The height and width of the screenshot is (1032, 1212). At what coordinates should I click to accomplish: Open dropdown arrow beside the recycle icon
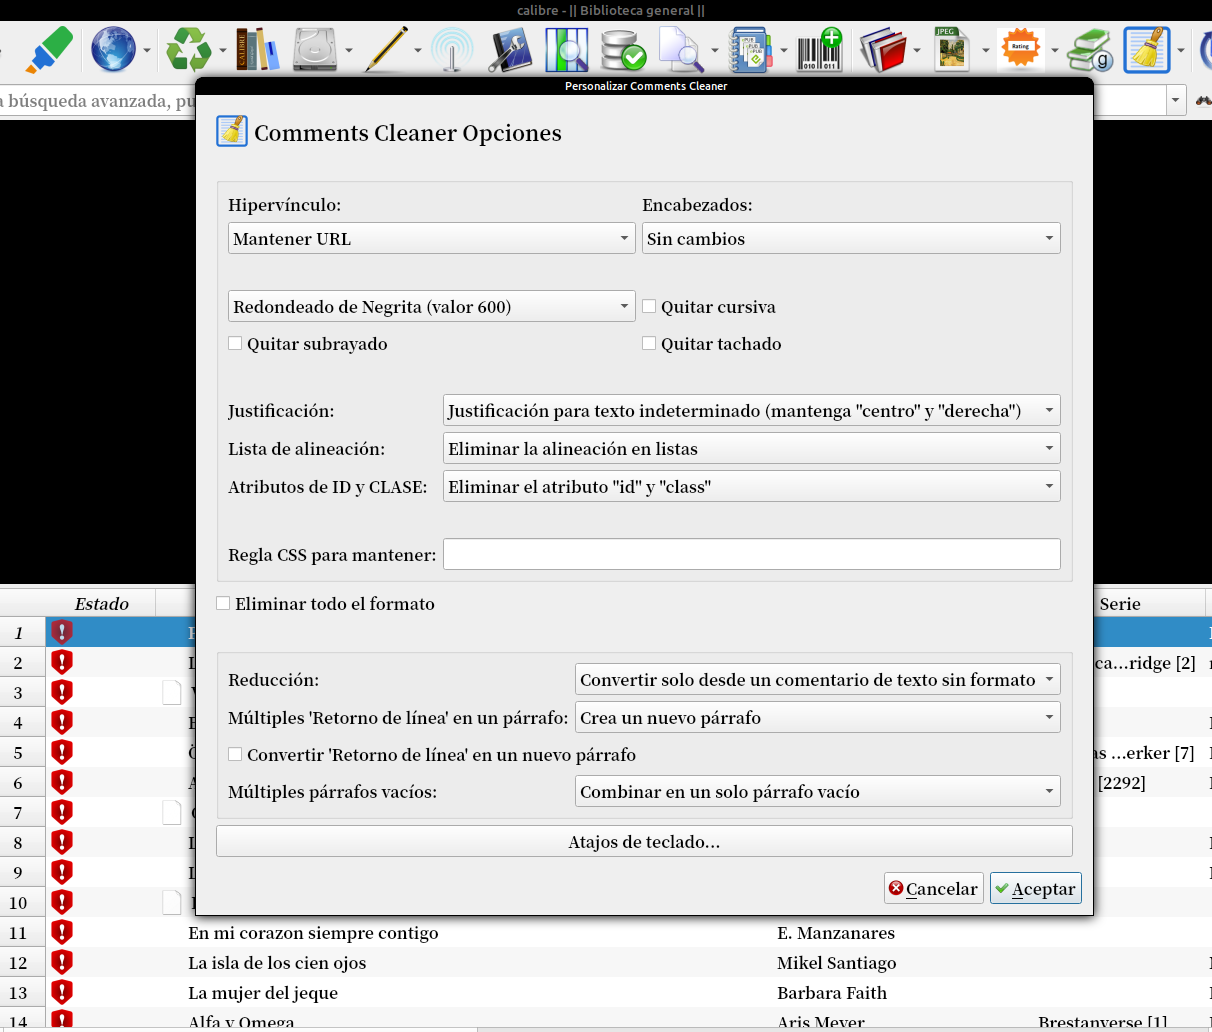click(223, 50)
